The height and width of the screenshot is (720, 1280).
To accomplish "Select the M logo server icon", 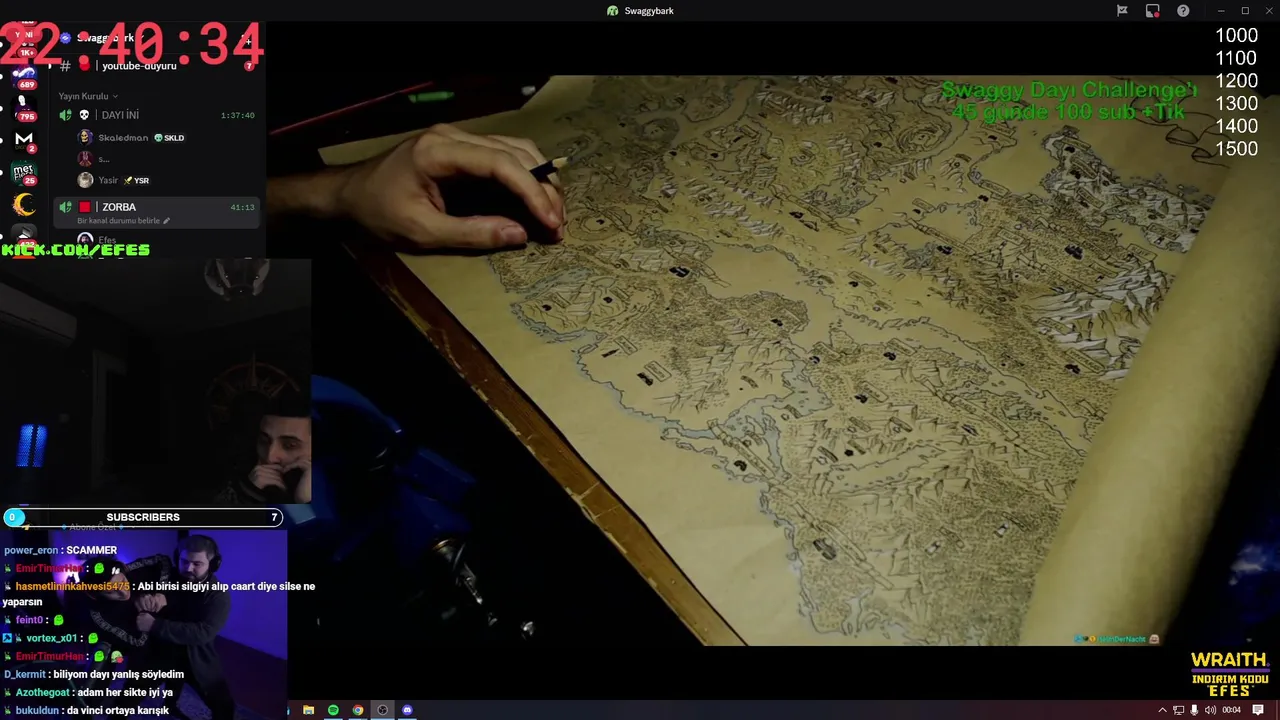I will pos(24,139).
